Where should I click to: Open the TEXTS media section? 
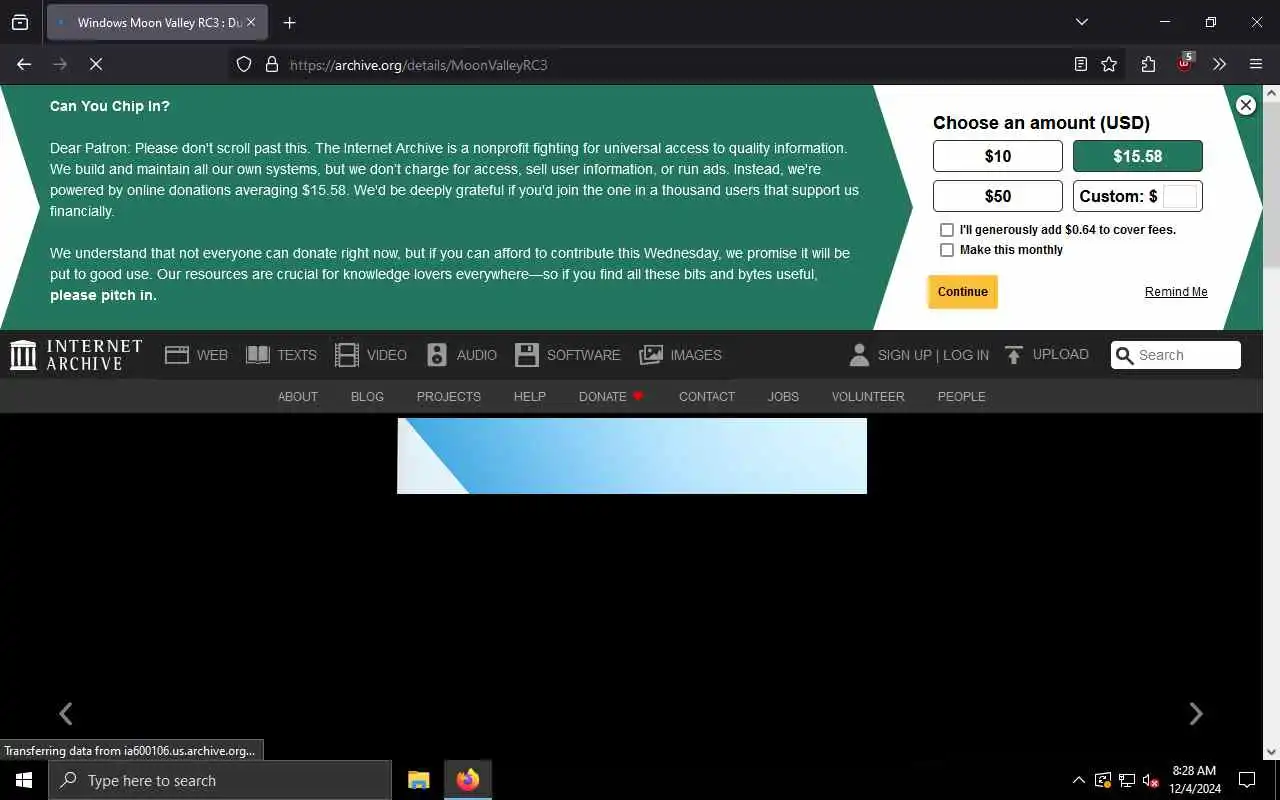pos(281,355)
